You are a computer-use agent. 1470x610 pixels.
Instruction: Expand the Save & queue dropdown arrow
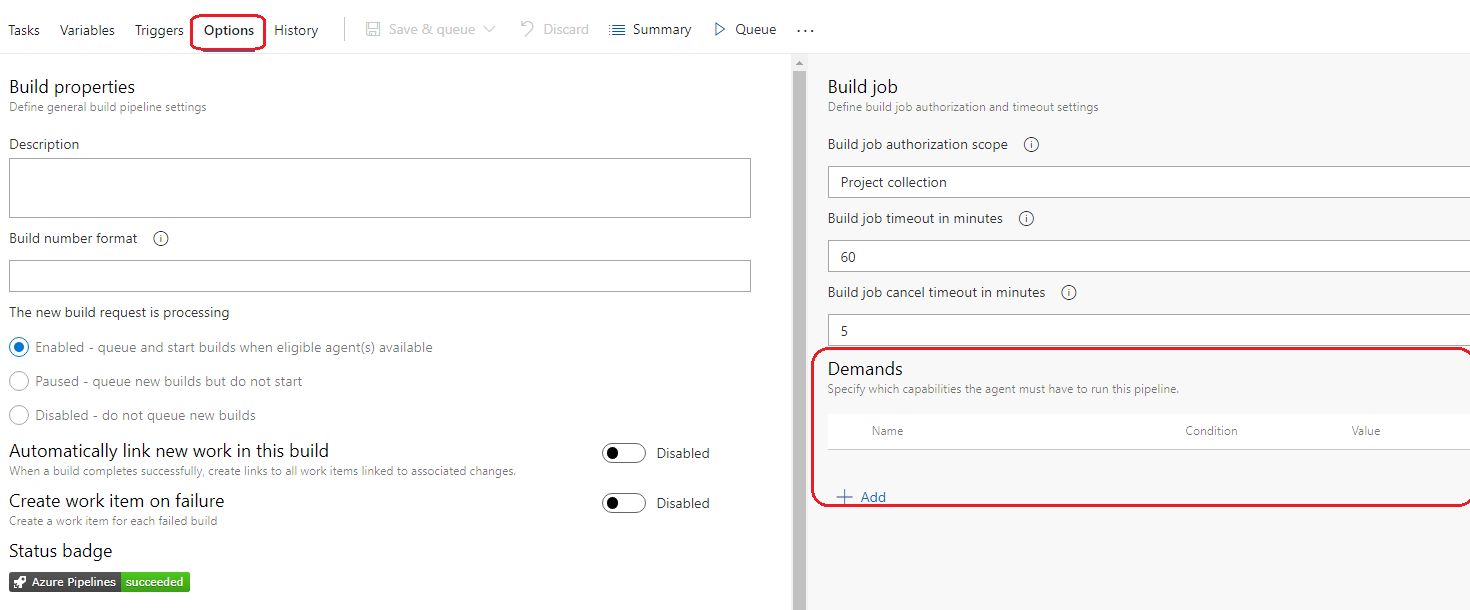point(489,30)
